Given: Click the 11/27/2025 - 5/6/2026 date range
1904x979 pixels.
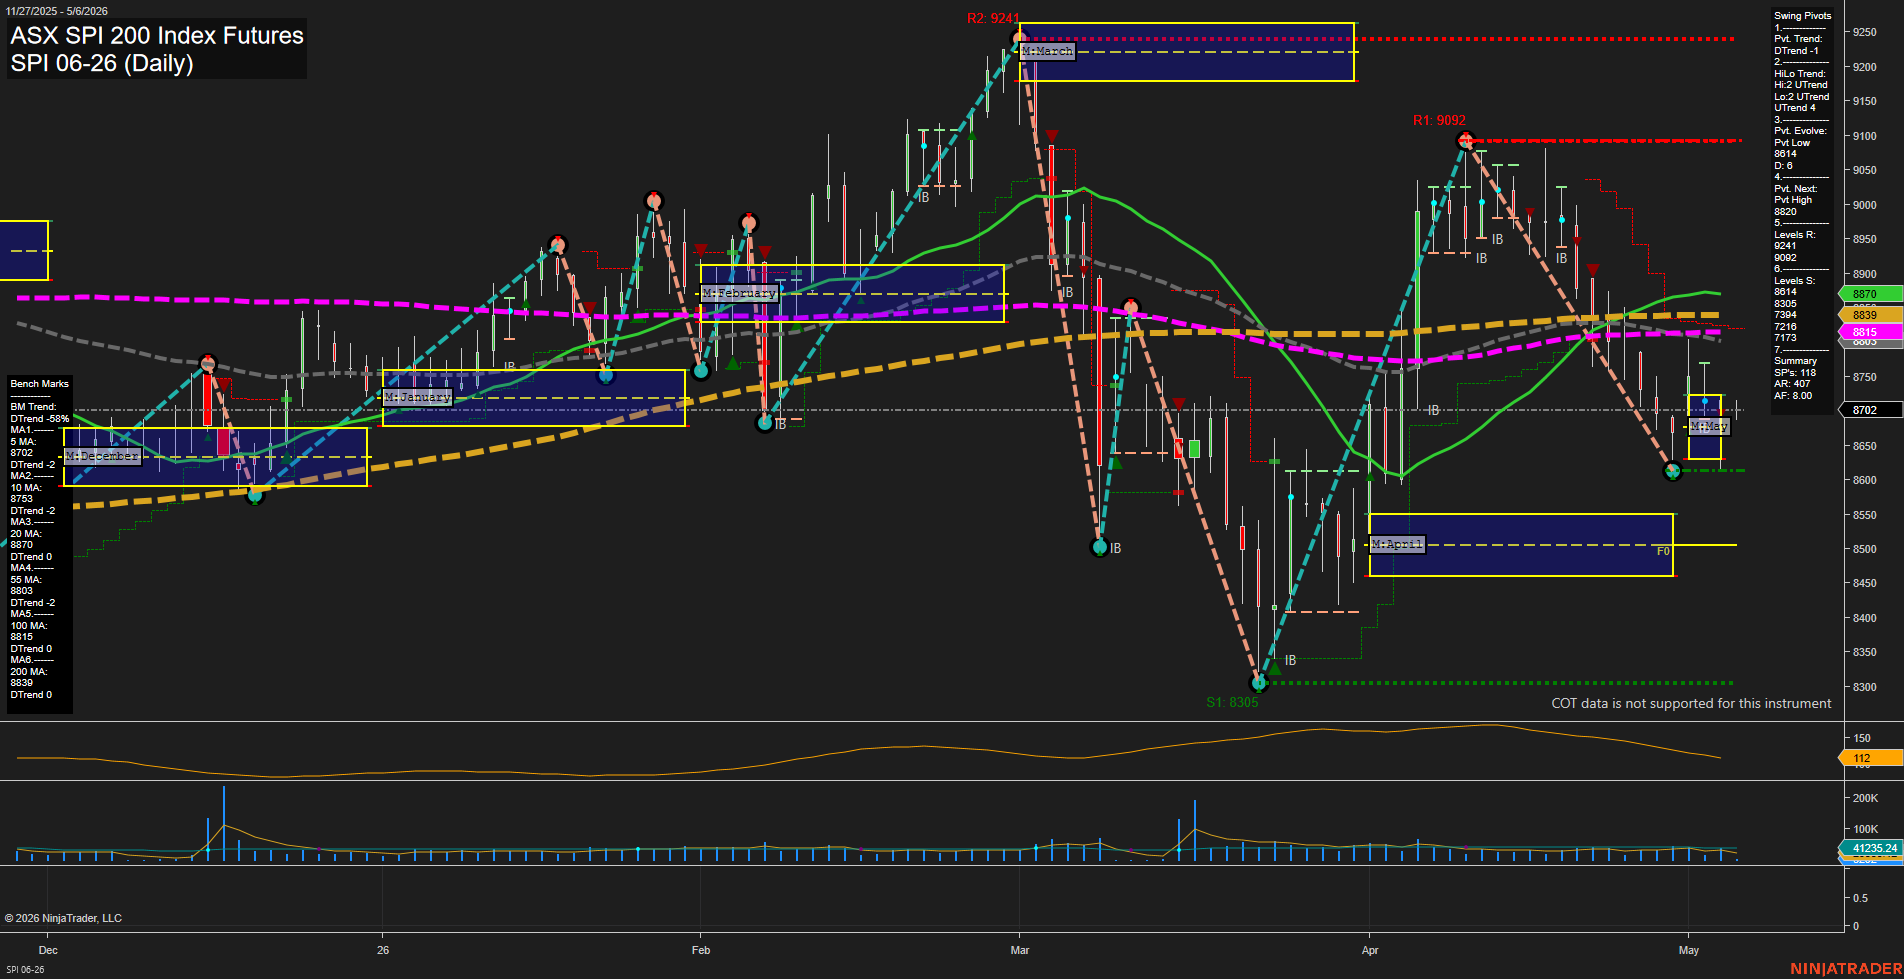Looking at the screenshot, I should tap(57, 11).
